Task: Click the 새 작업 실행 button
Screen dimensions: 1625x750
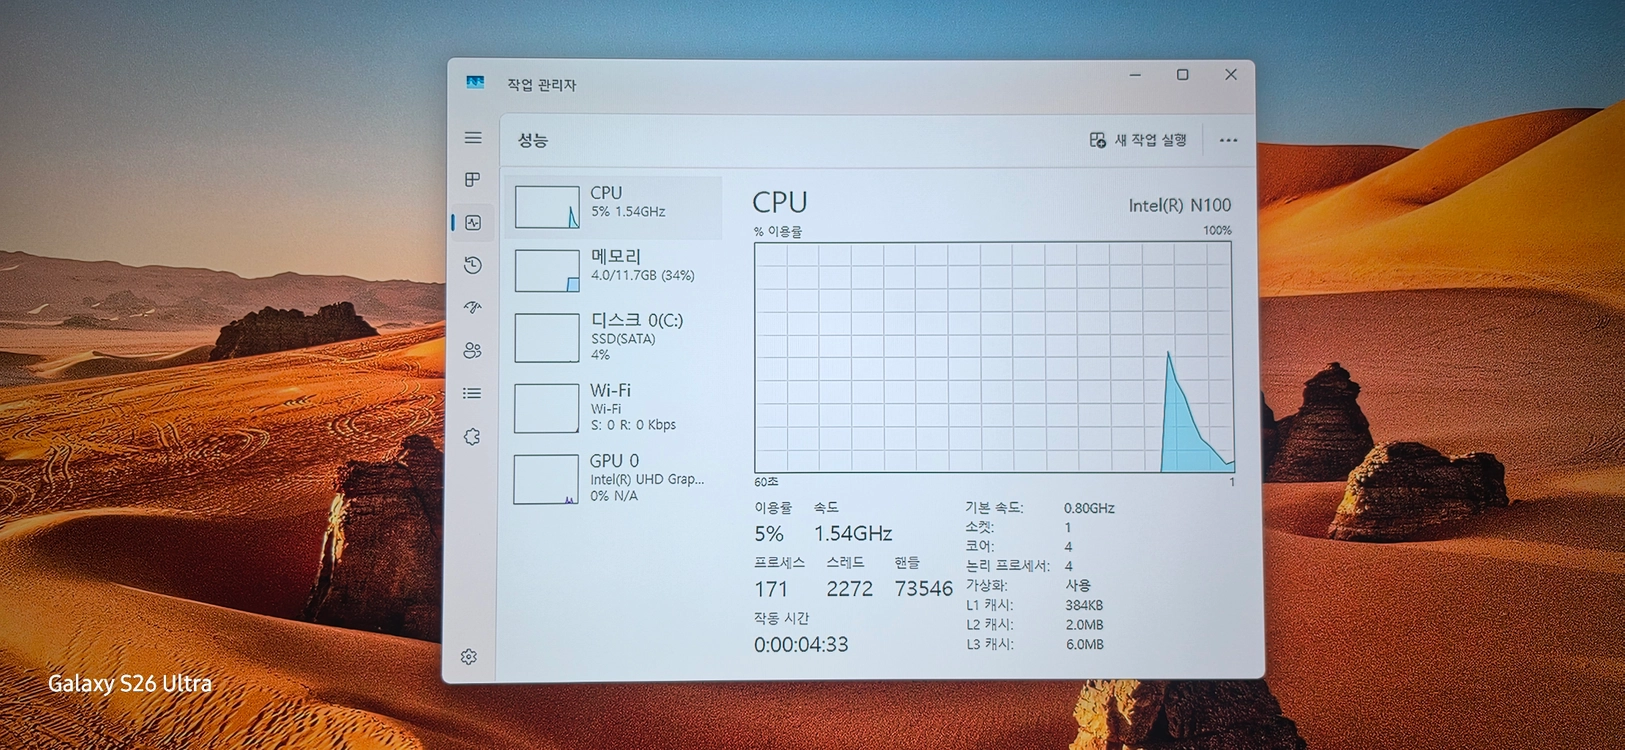Action: pyautogui.click(x=1138, y=140)
